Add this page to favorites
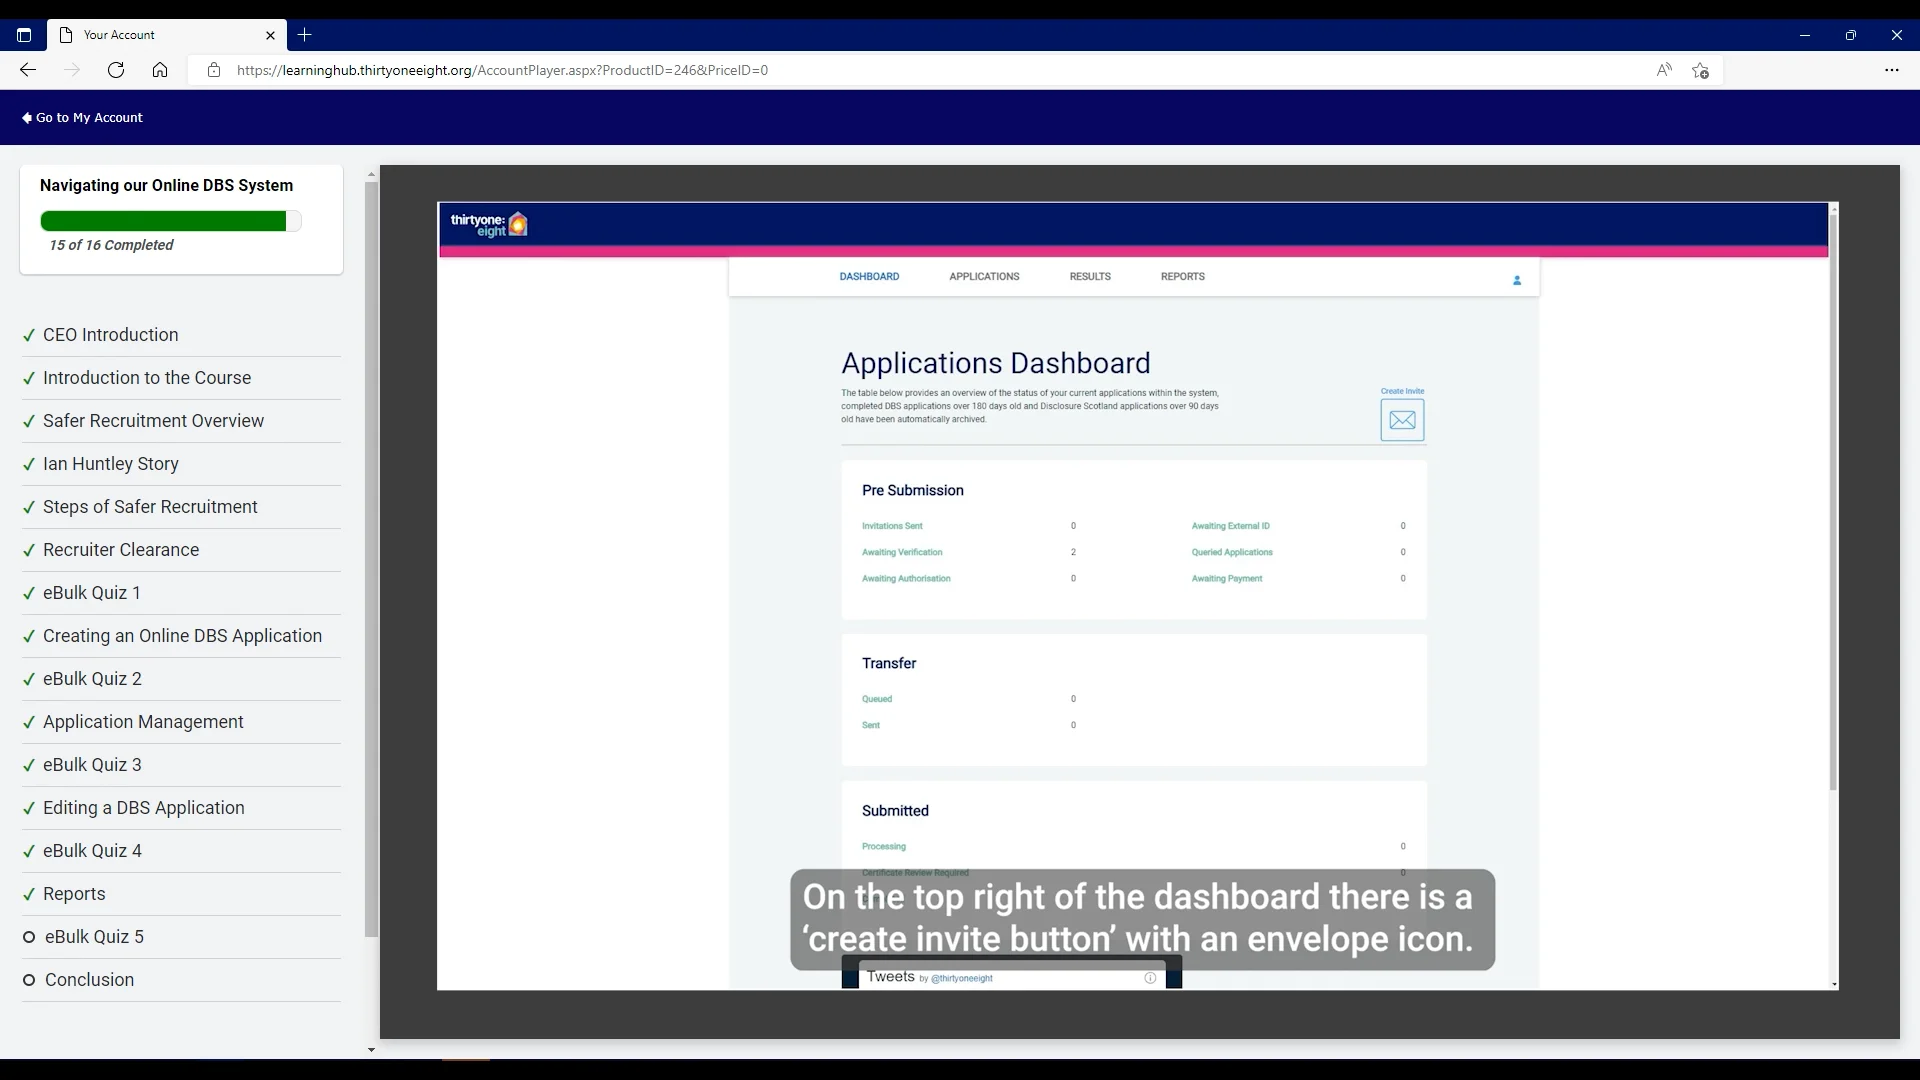Viewport: 1920px width, 1080px height. point(1700,70)
